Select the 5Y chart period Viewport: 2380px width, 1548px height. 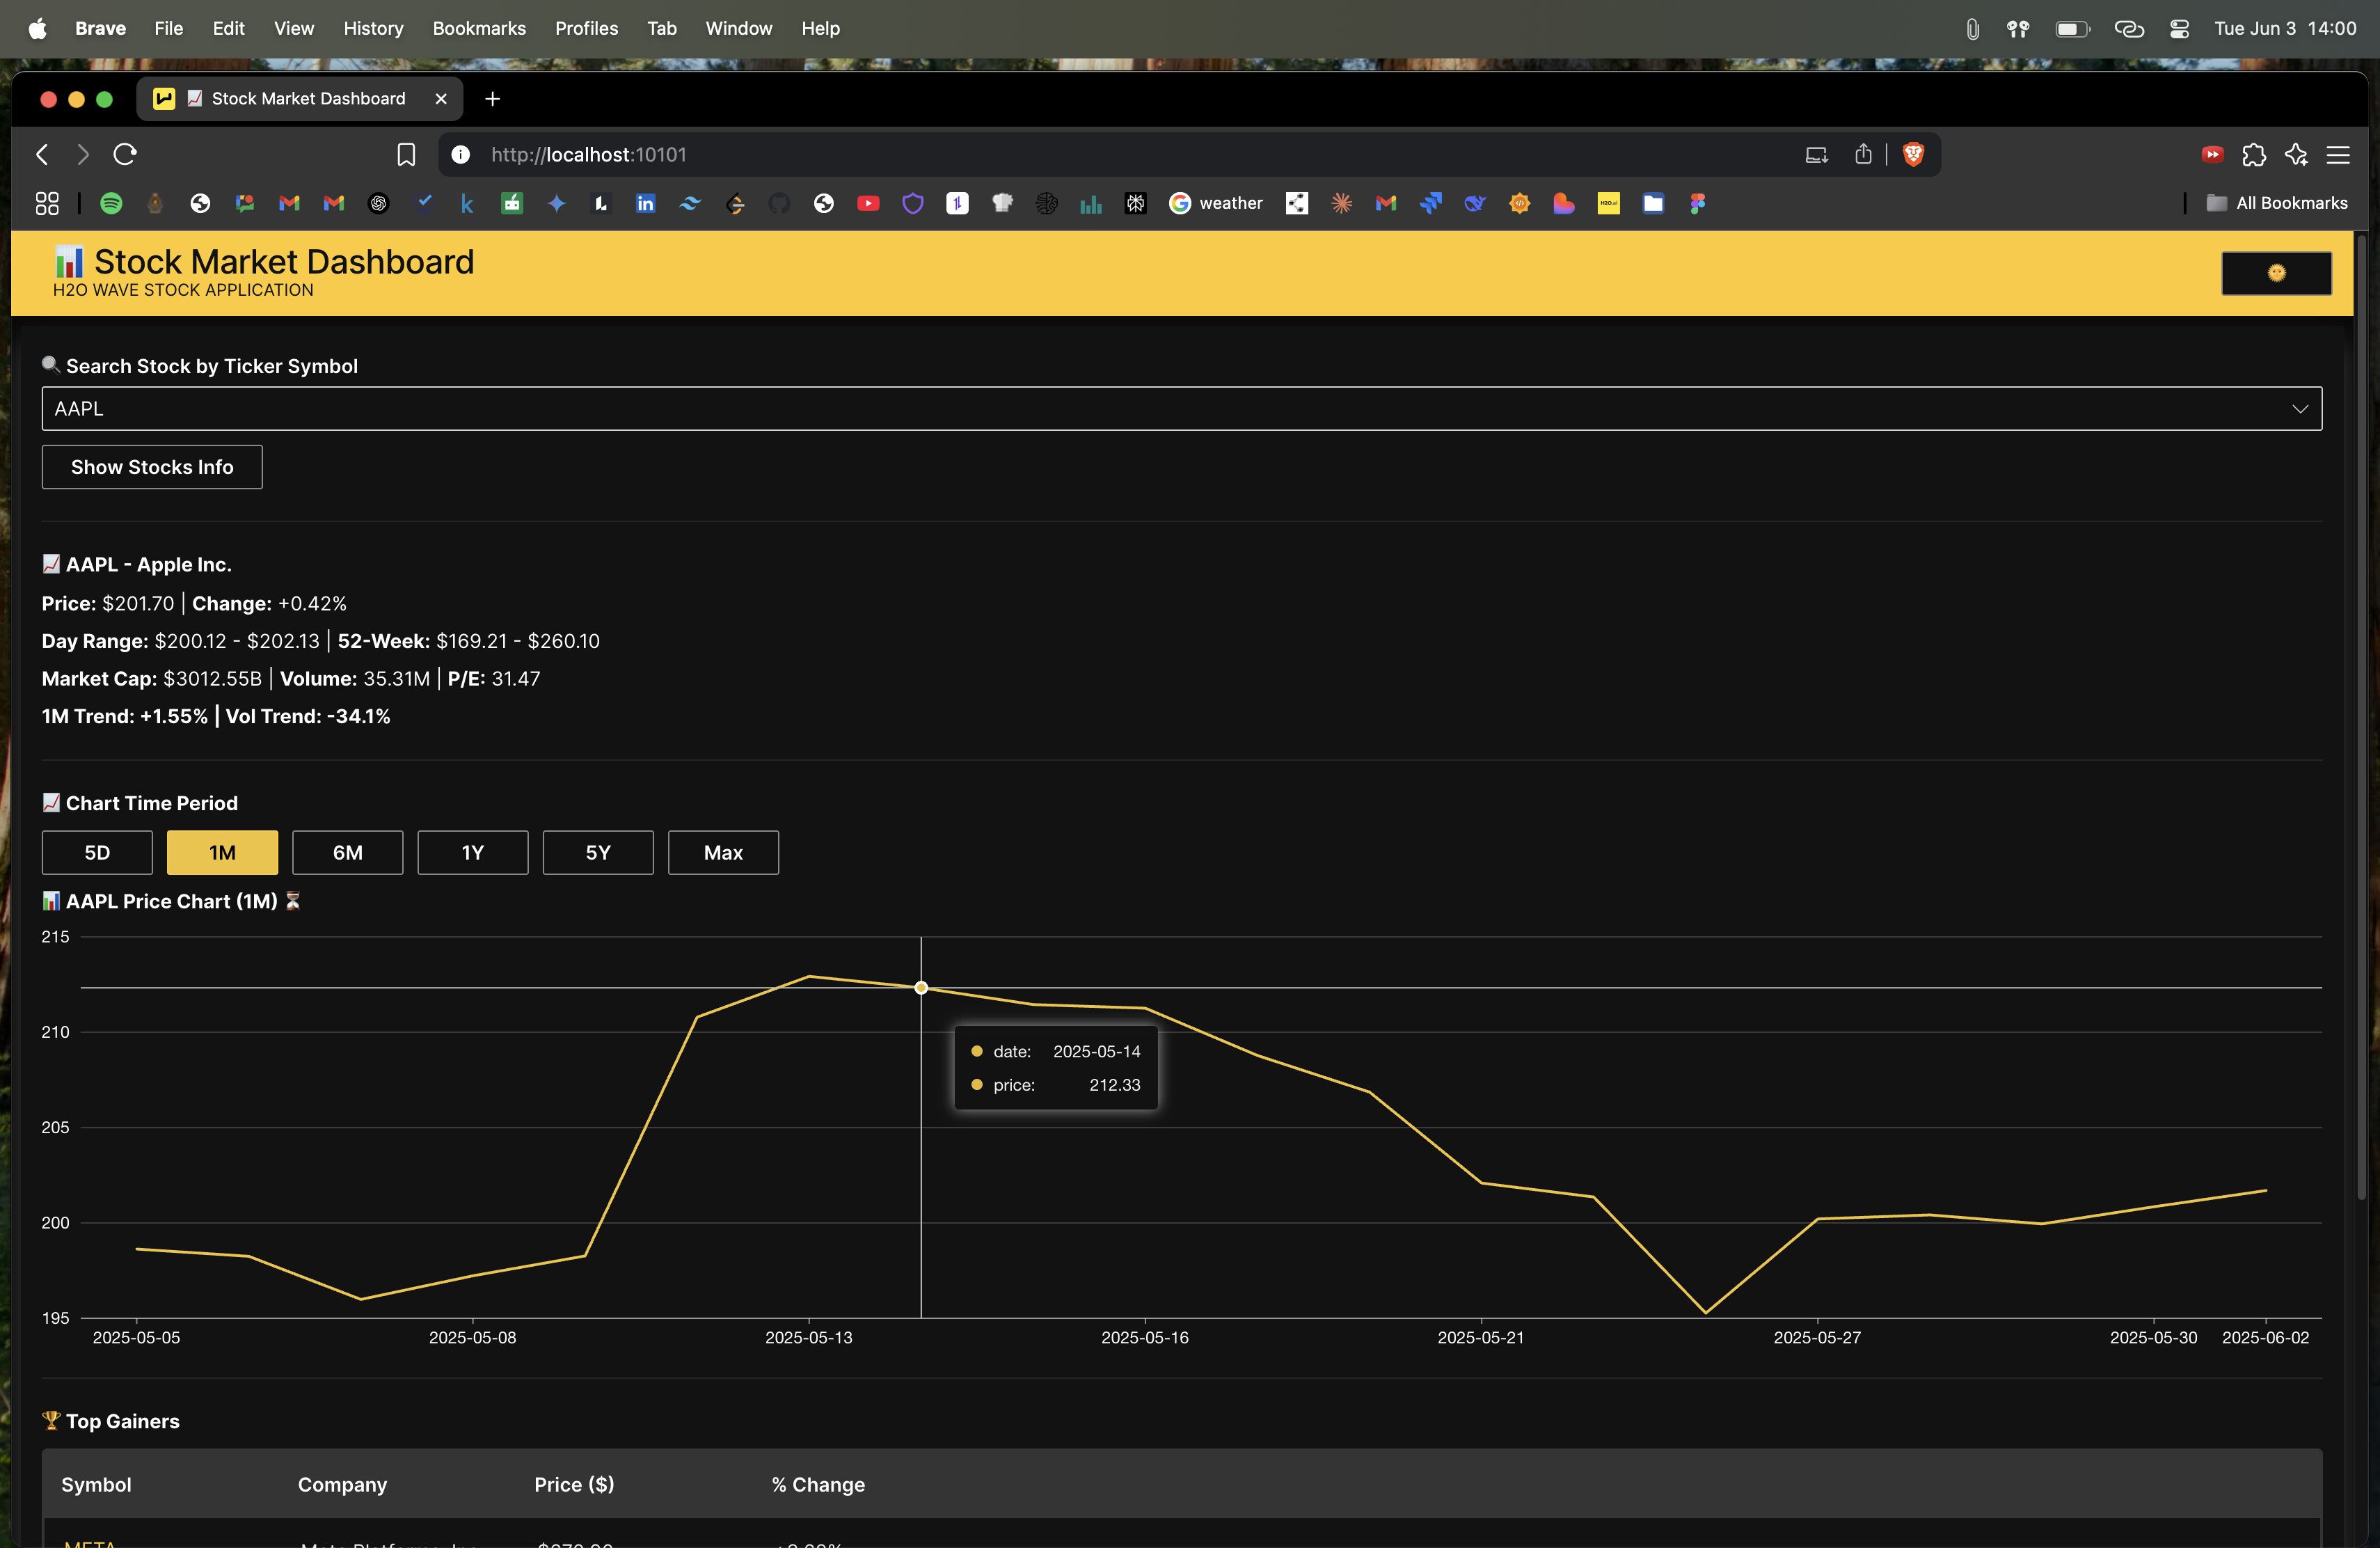click(598, 852)
